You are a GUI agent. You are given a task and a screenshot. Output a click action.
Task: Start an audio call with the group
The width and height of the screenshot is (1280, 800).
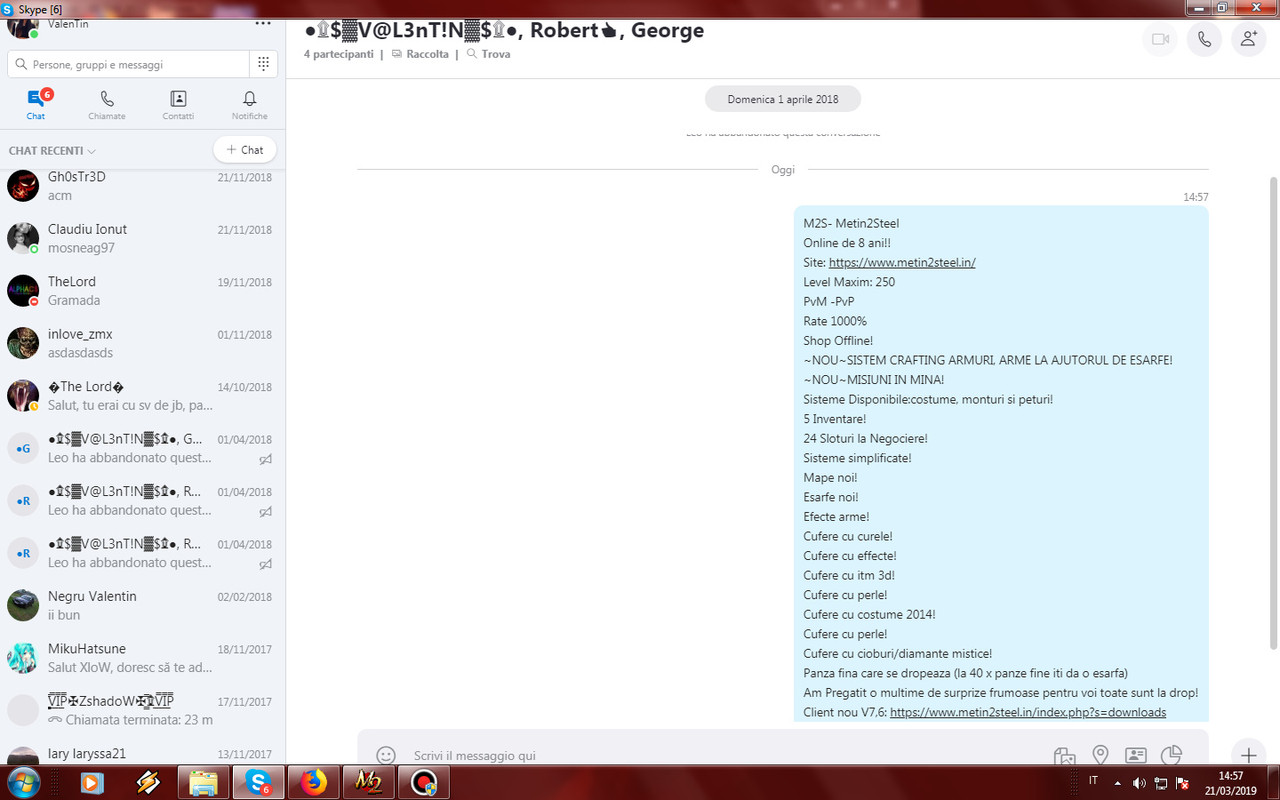coord(1204,39)
